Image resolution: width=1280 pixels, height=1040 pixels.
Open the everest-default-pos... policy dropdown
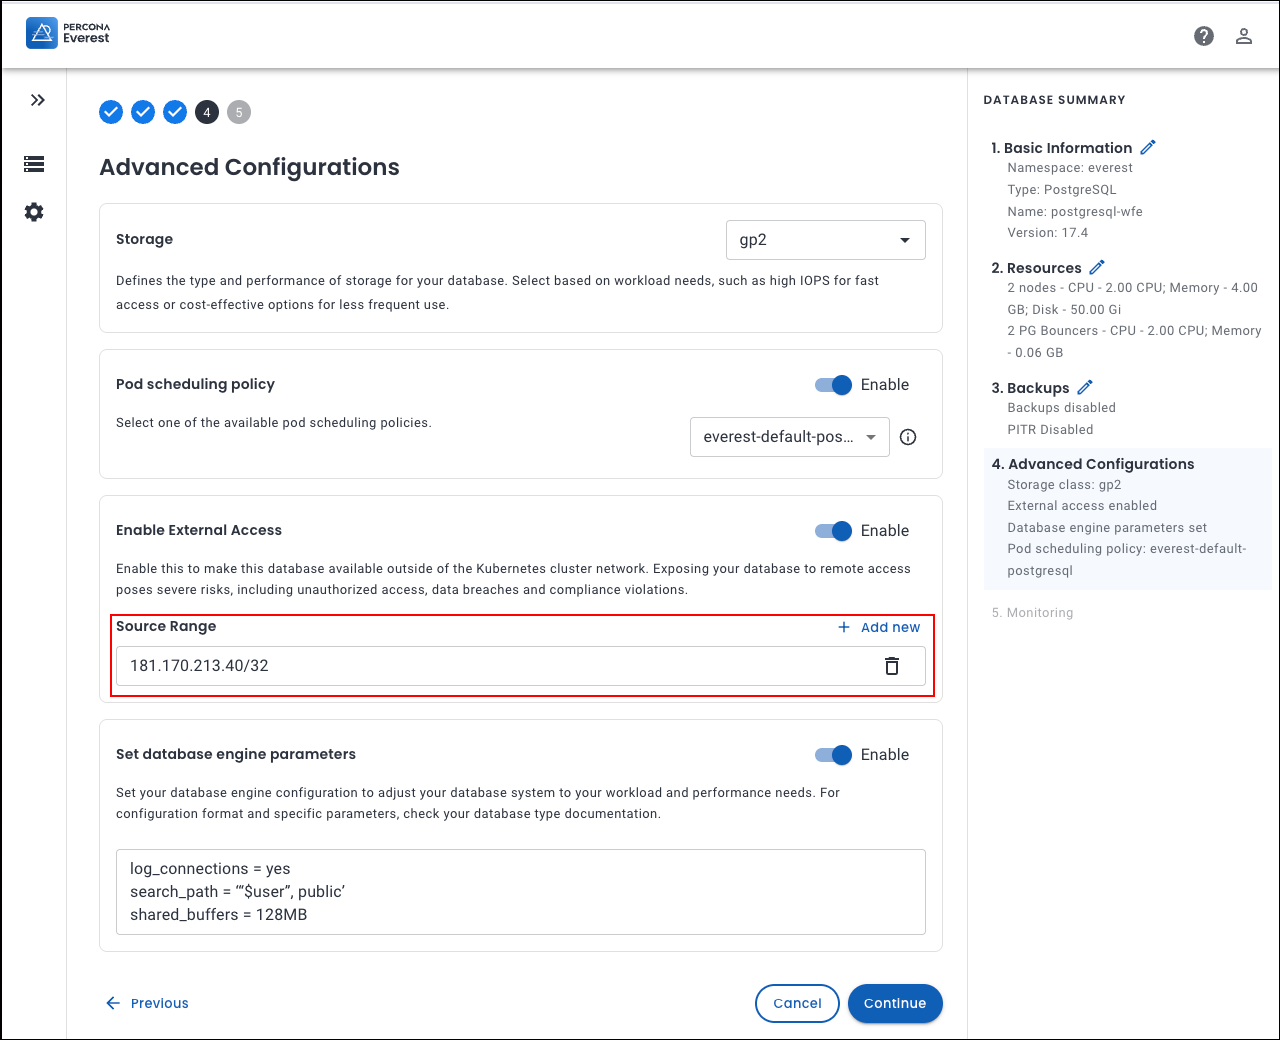point(789,437)
